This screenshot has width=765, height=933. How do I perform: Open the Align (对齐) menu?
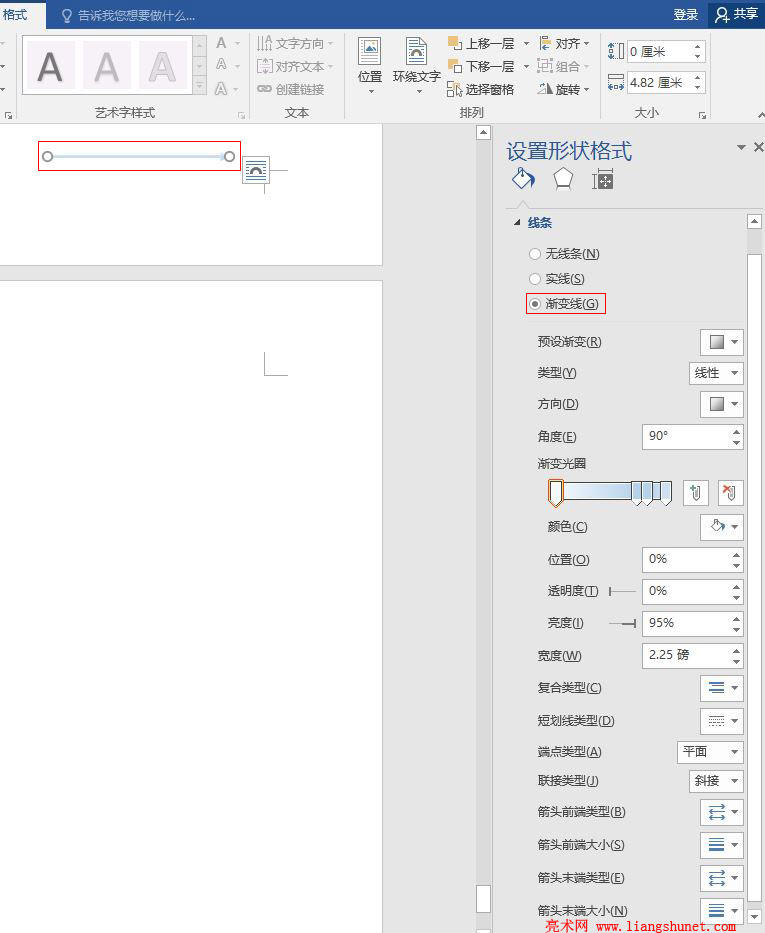tap(564, 43)
